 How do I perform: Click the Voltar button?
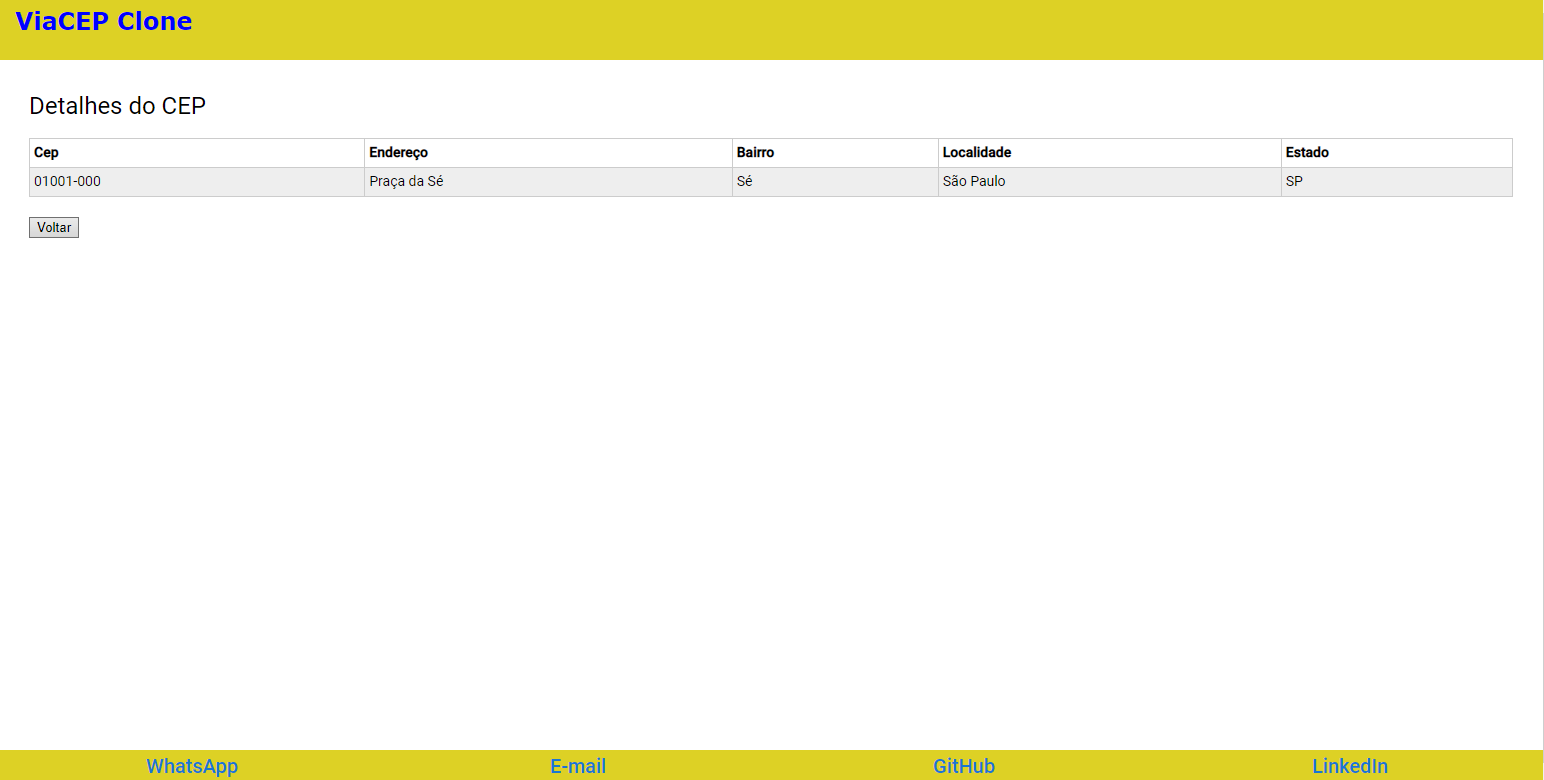53,227
